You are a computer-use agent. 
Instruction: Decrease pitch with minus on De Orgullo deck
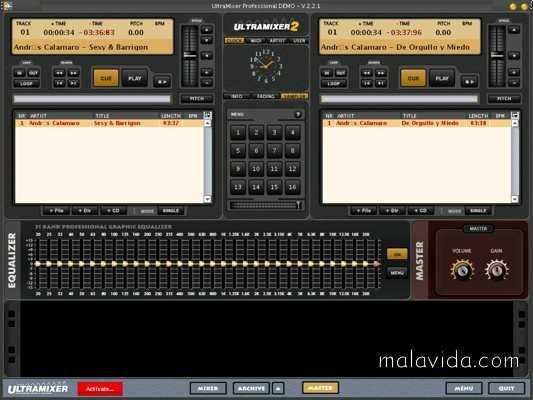[x=514, y=83]
